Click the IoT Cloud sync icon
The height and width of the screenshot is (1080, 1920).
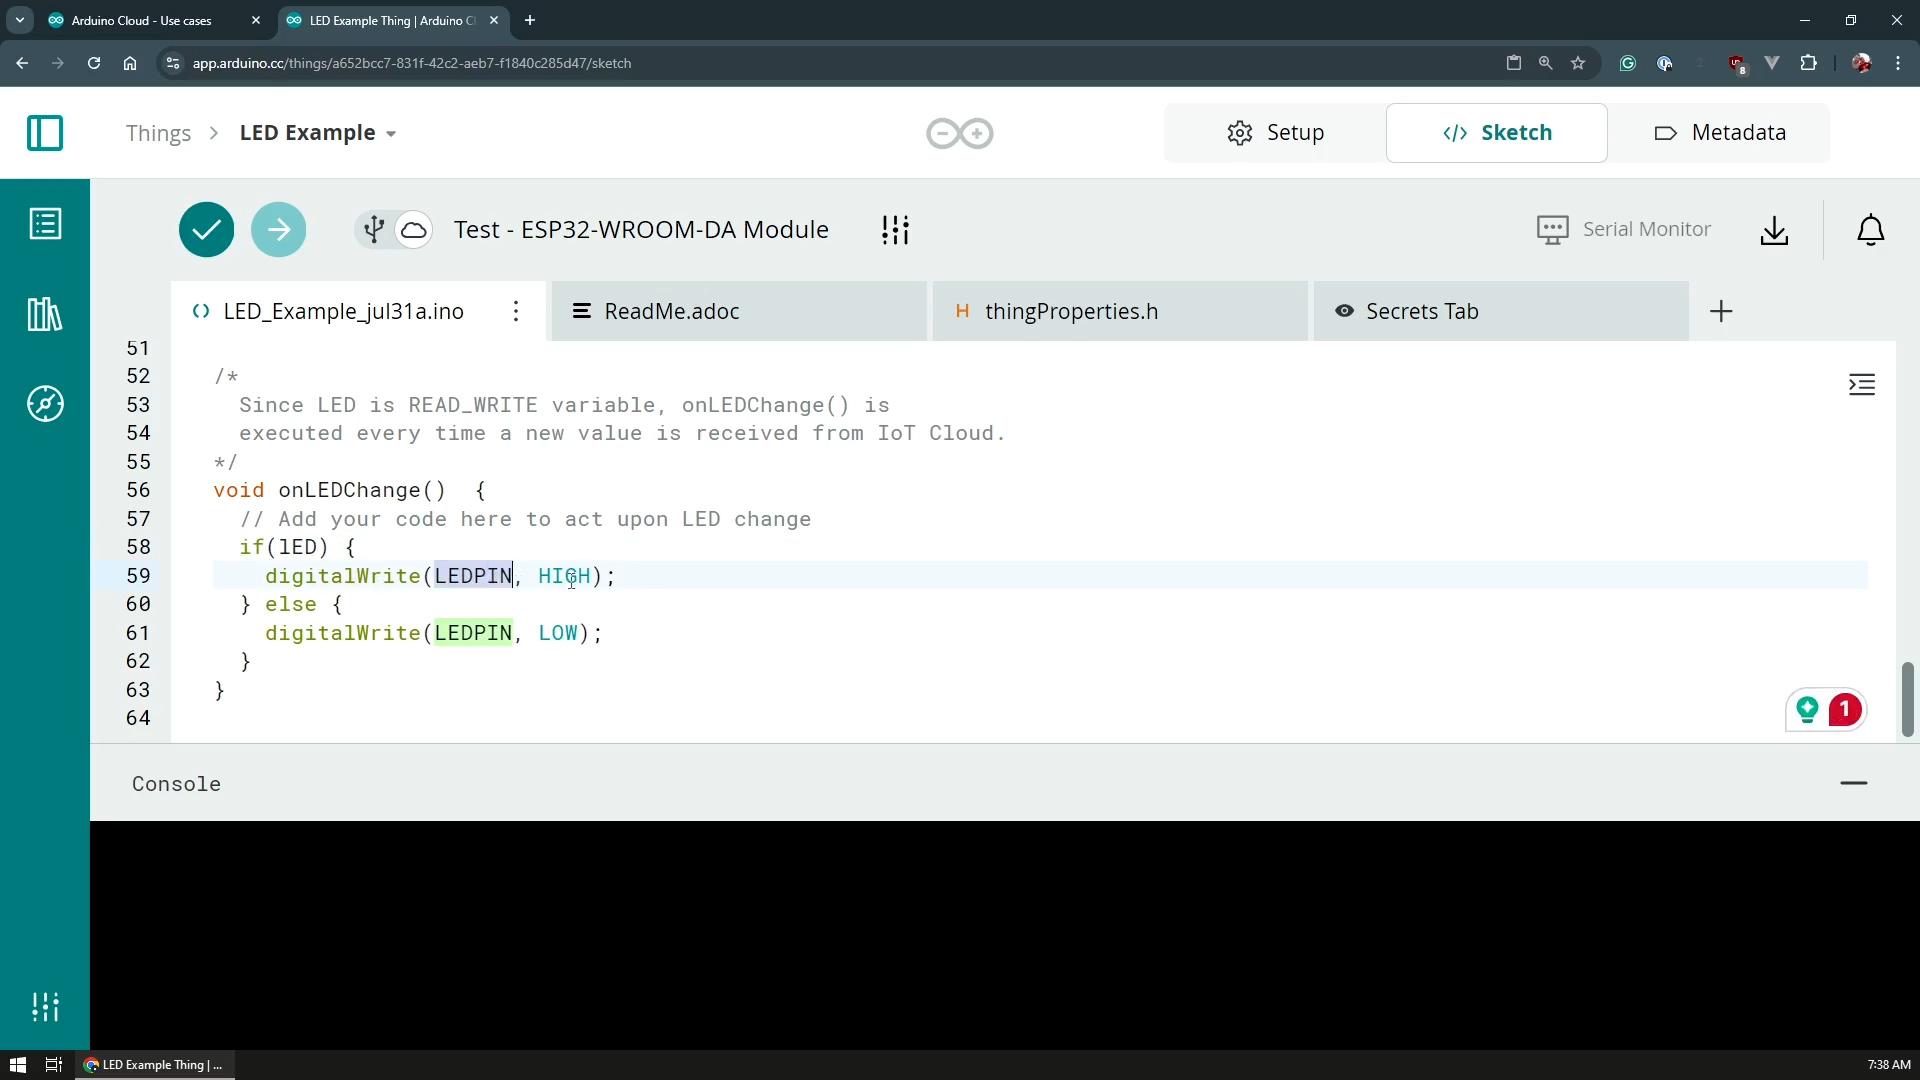coord(415,229)
